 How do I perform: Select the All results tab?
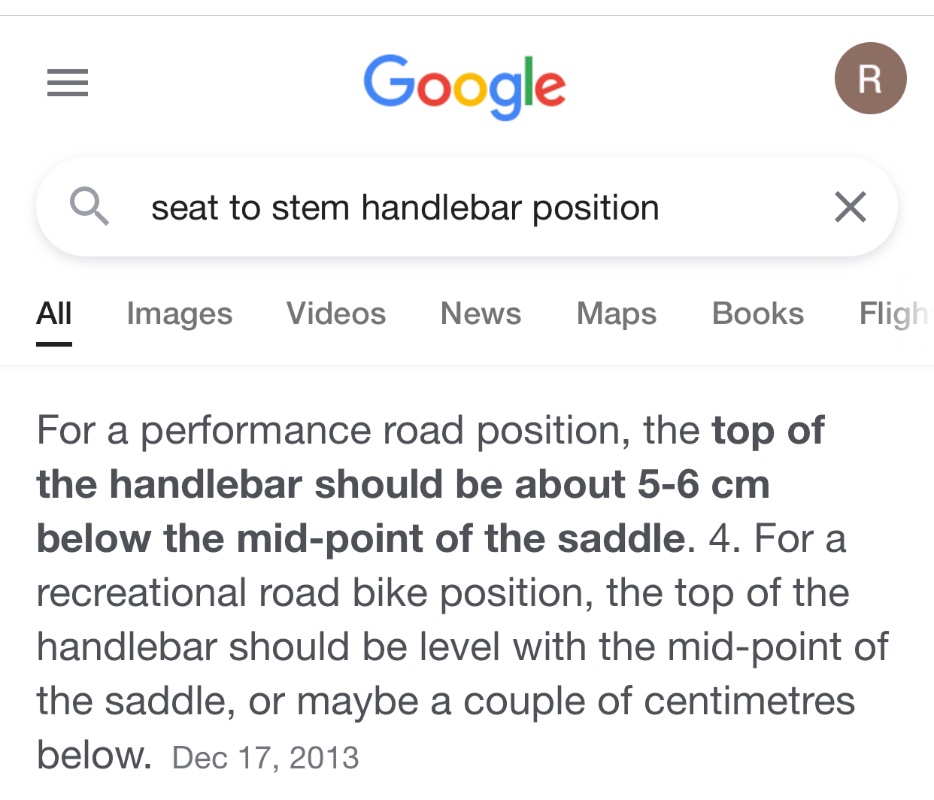coord(54,314)
